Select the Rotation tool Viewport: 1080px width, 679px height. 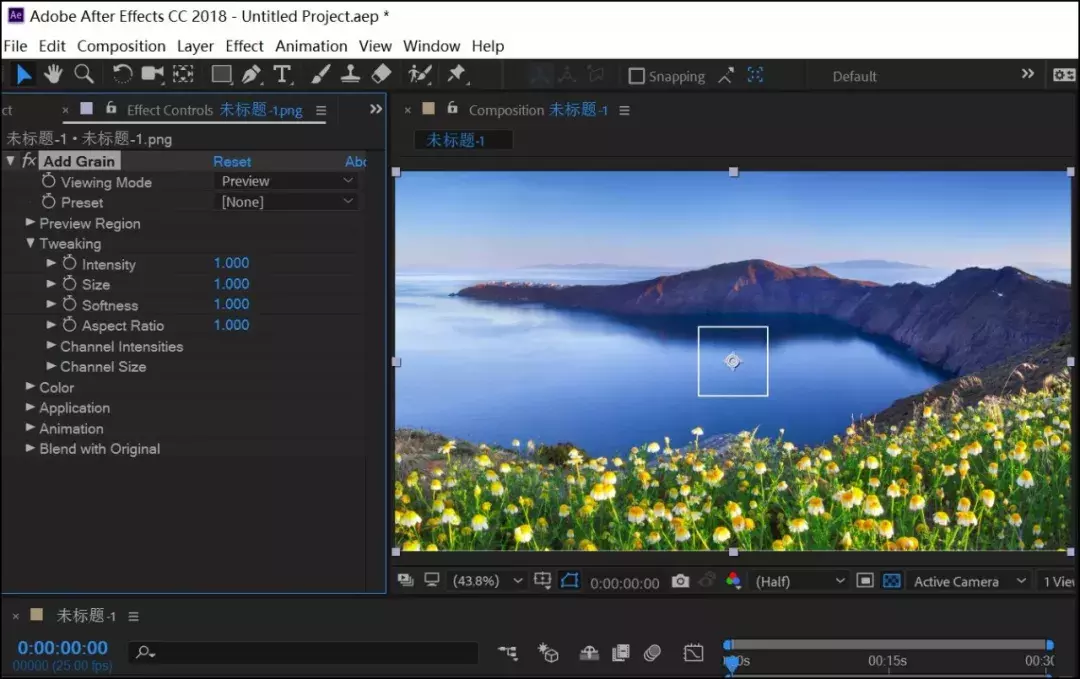click(122, 74)
